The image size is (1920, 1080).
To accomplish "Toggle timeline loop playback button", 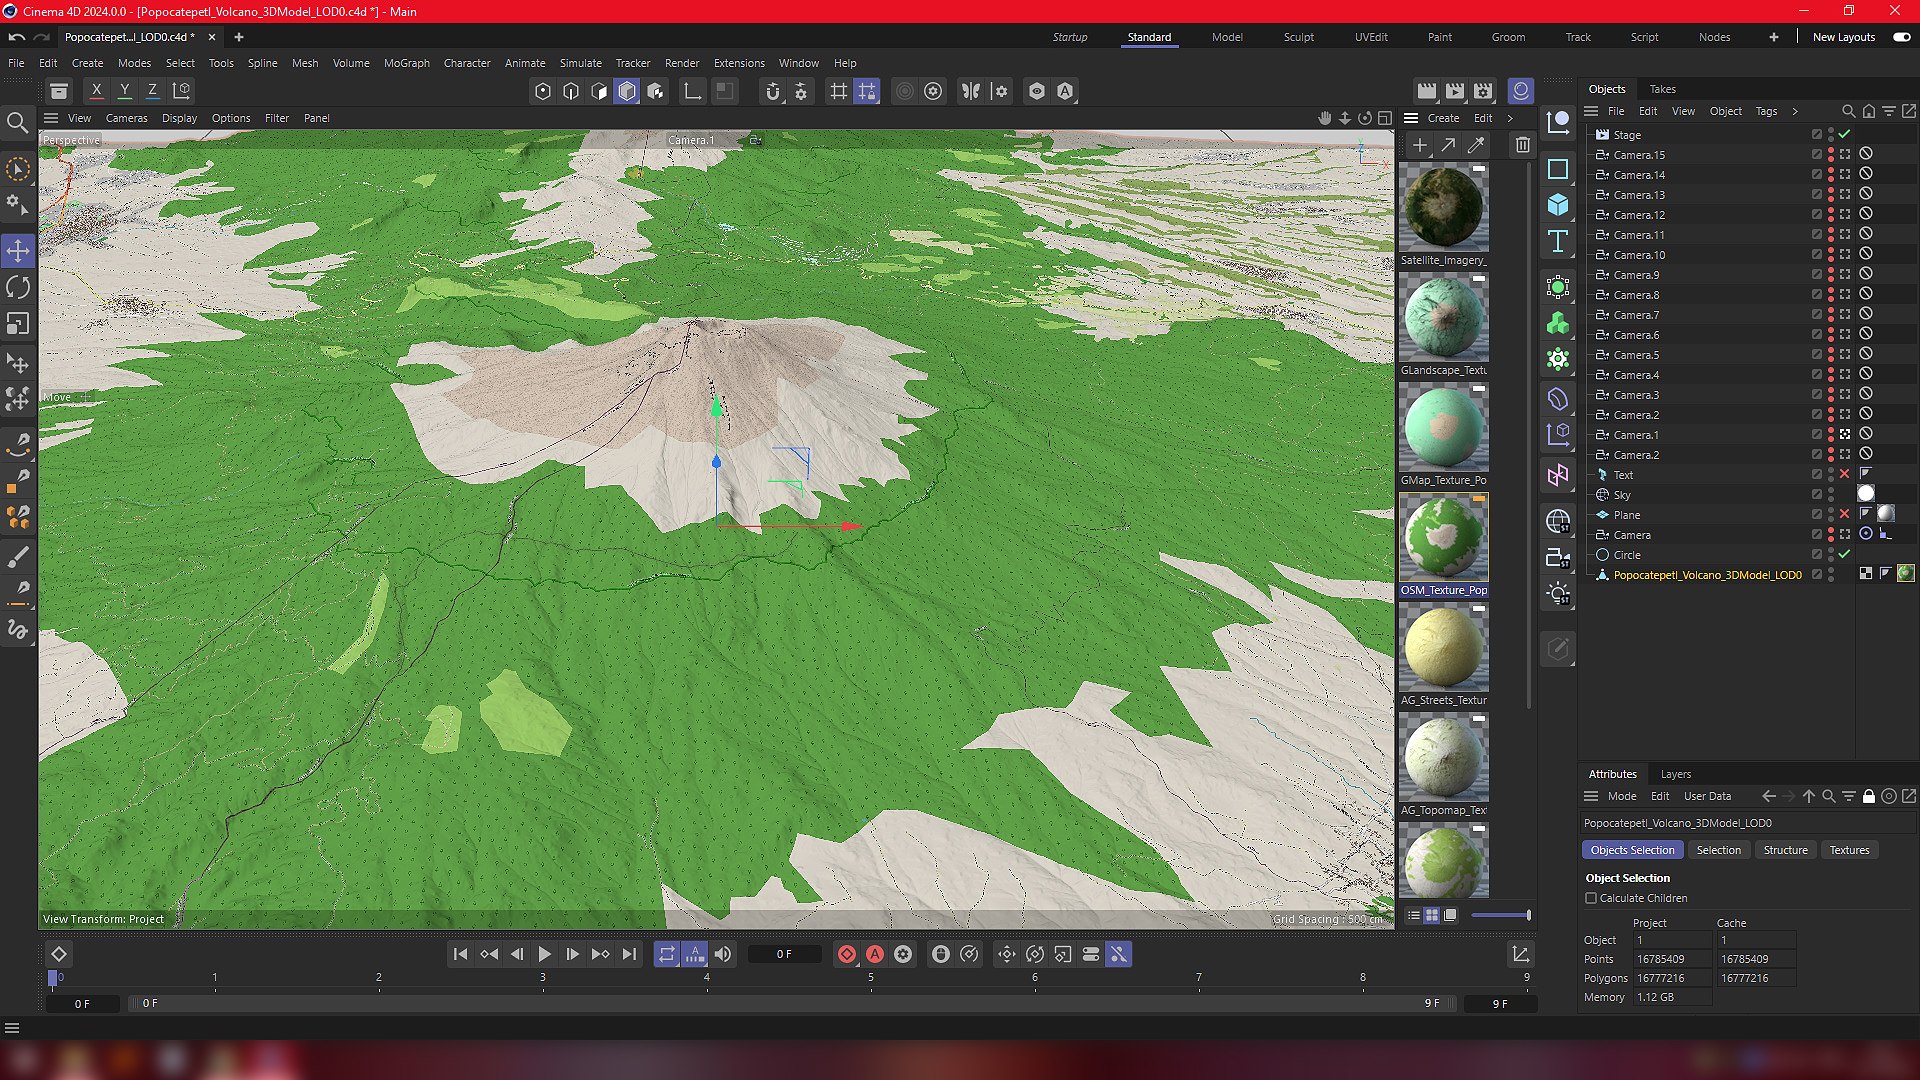I will point(667,954).
